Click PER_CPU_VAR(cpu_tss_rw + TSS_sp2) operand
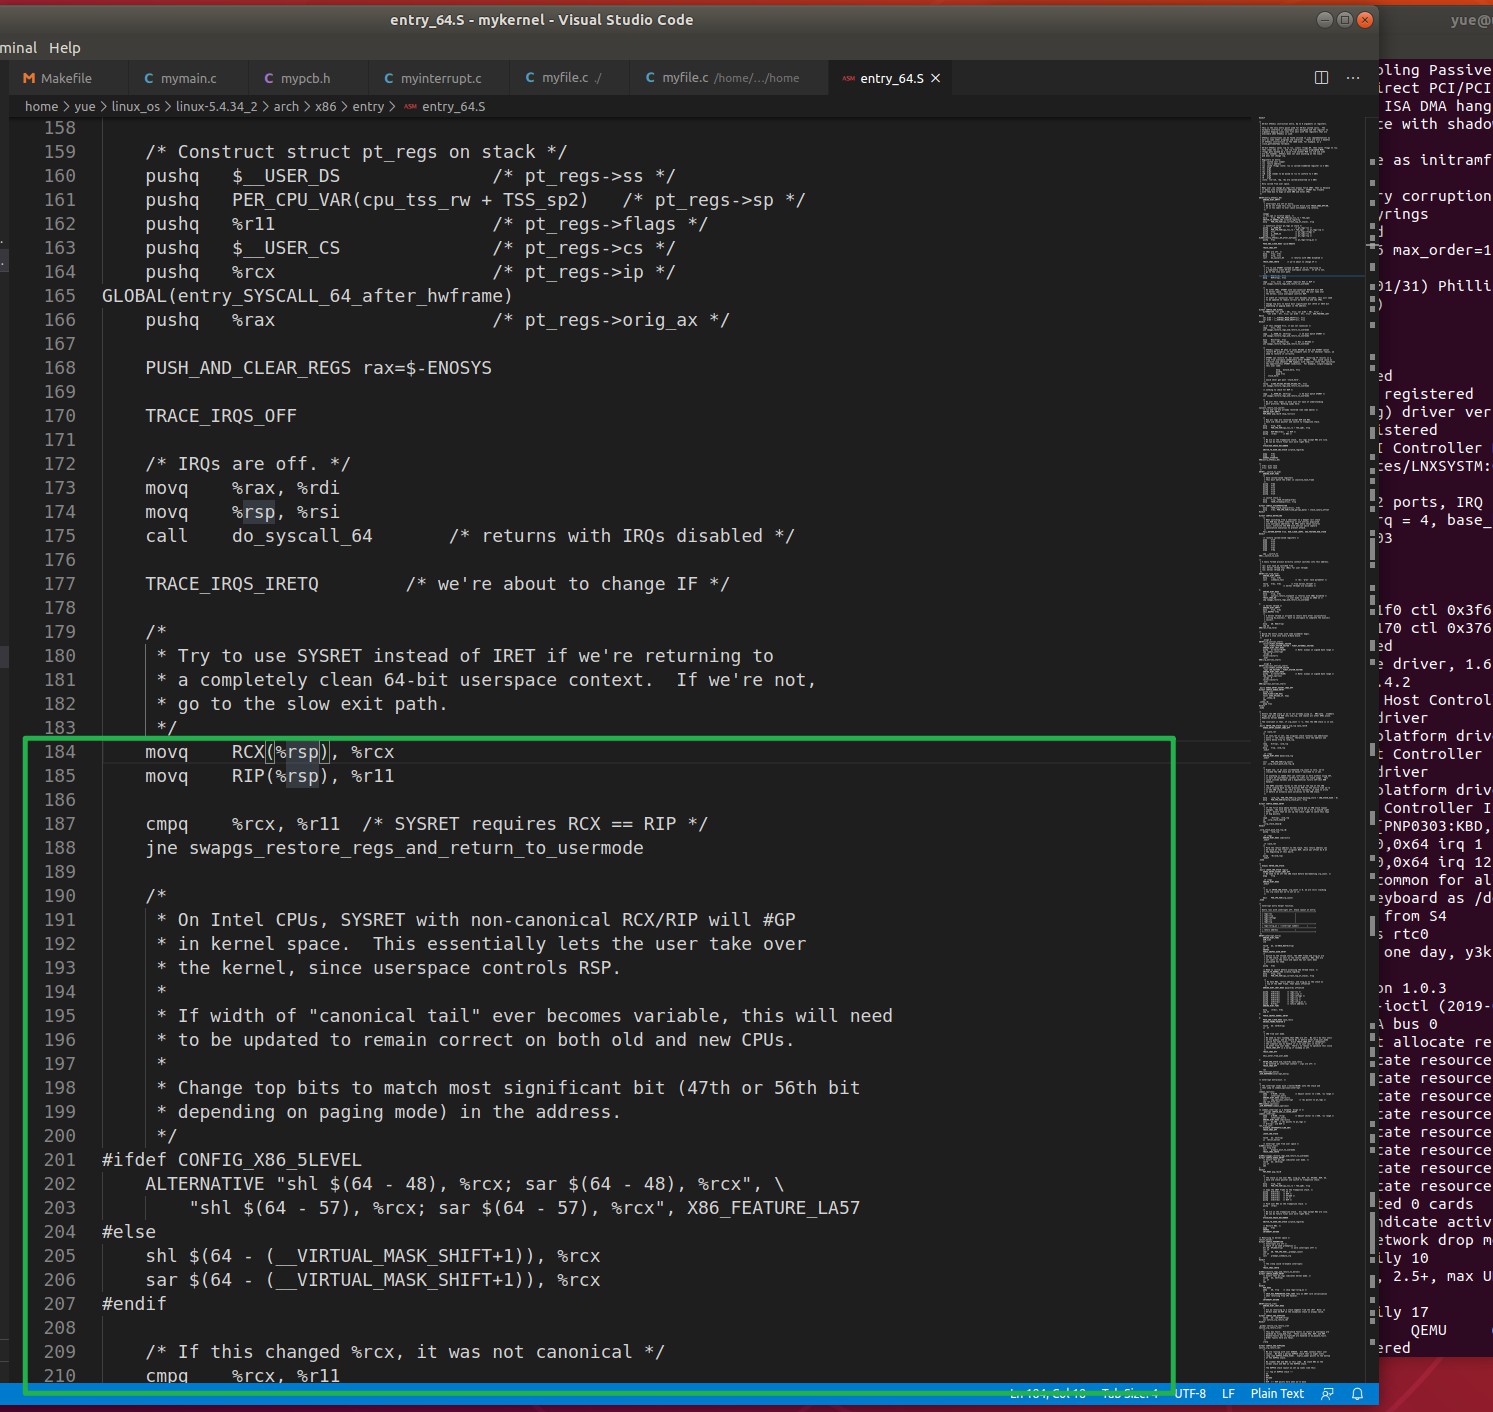 point(410,200)
